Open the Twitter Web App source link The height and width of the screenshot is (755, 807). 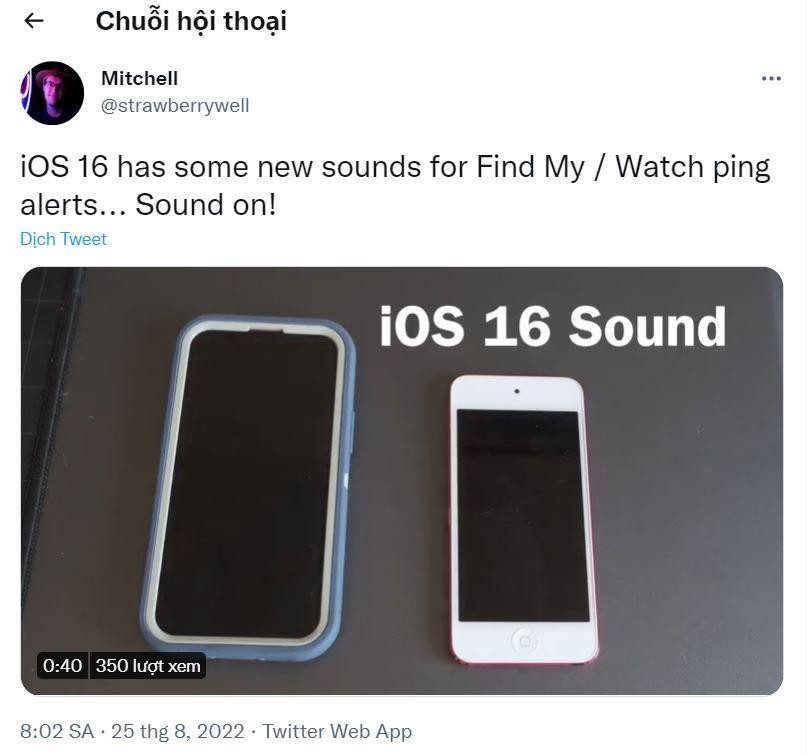pyautogui.click(x=337, y=731)
